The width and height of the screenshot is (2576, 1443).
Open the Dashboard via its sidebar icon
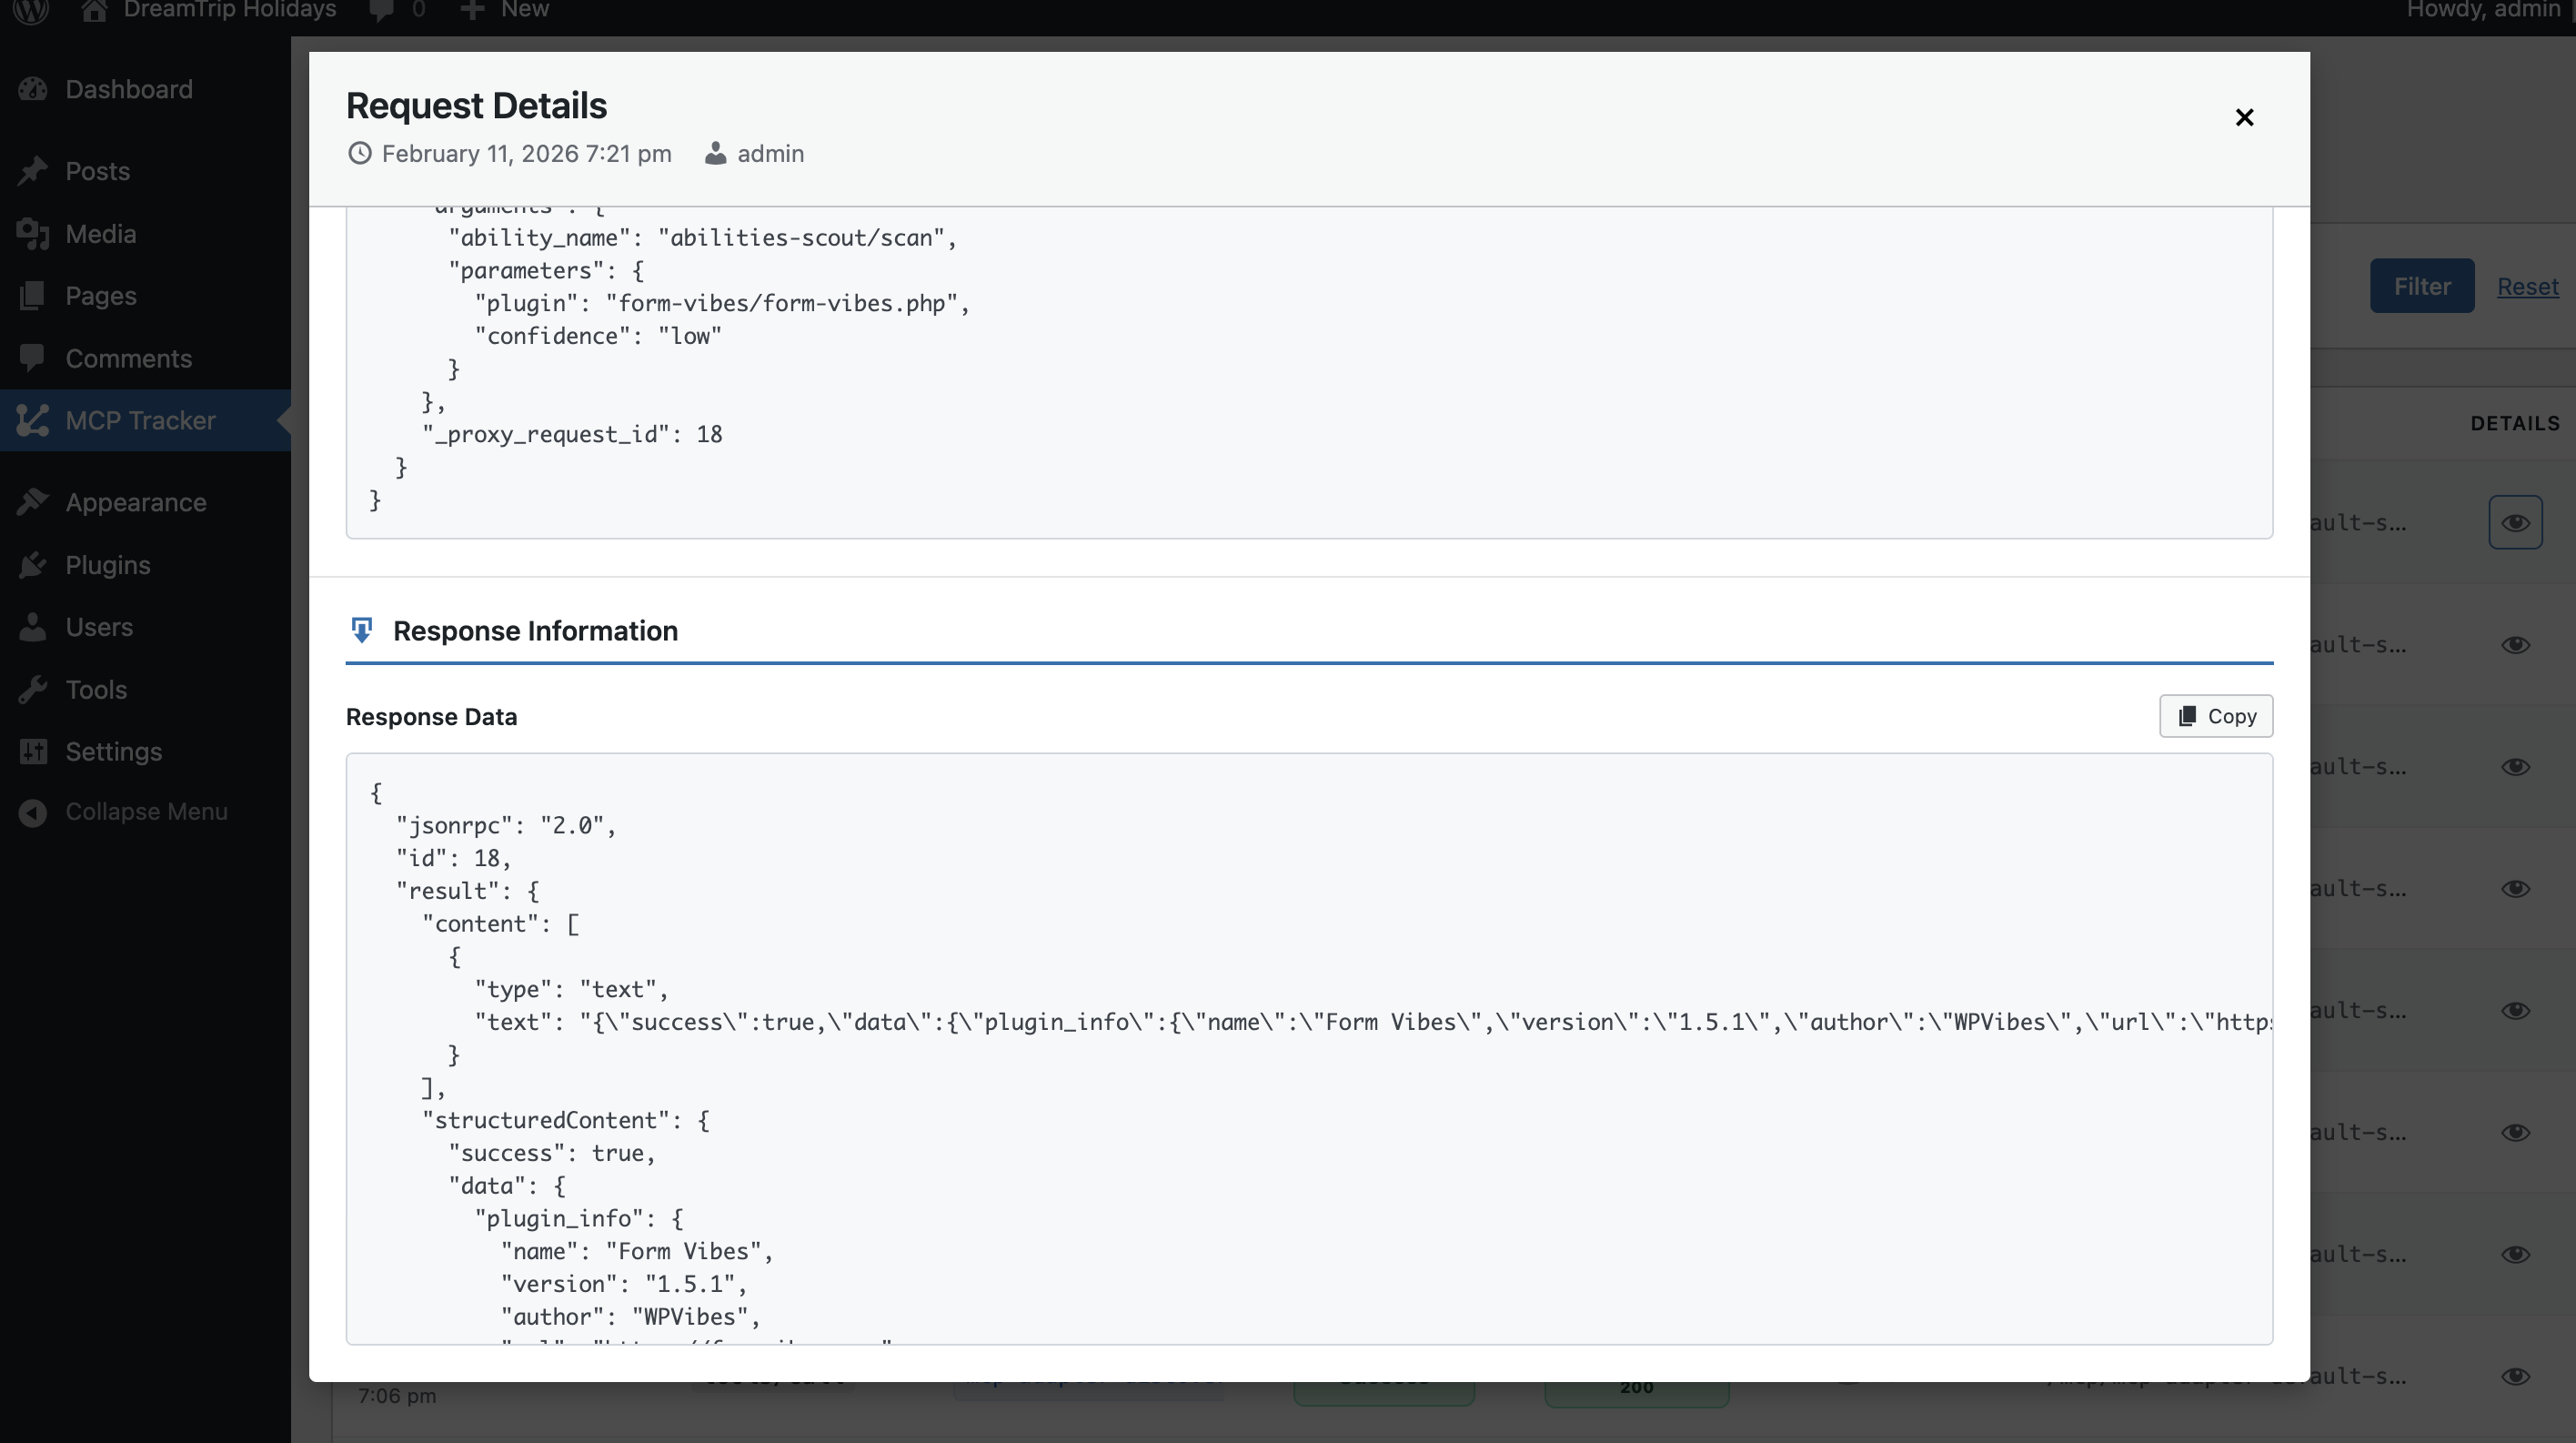33,89
